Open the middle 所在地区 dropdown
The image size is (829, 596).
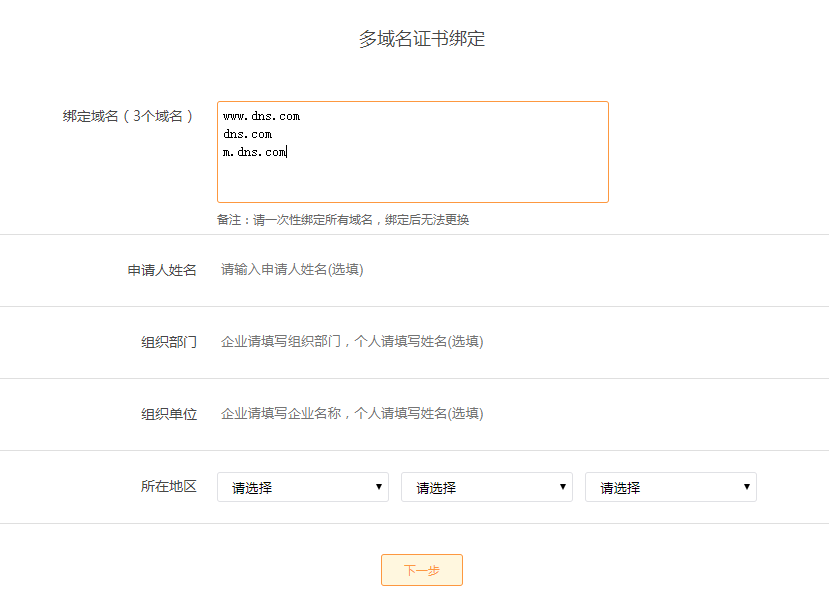pyautogui.click(x=486, y=488)
